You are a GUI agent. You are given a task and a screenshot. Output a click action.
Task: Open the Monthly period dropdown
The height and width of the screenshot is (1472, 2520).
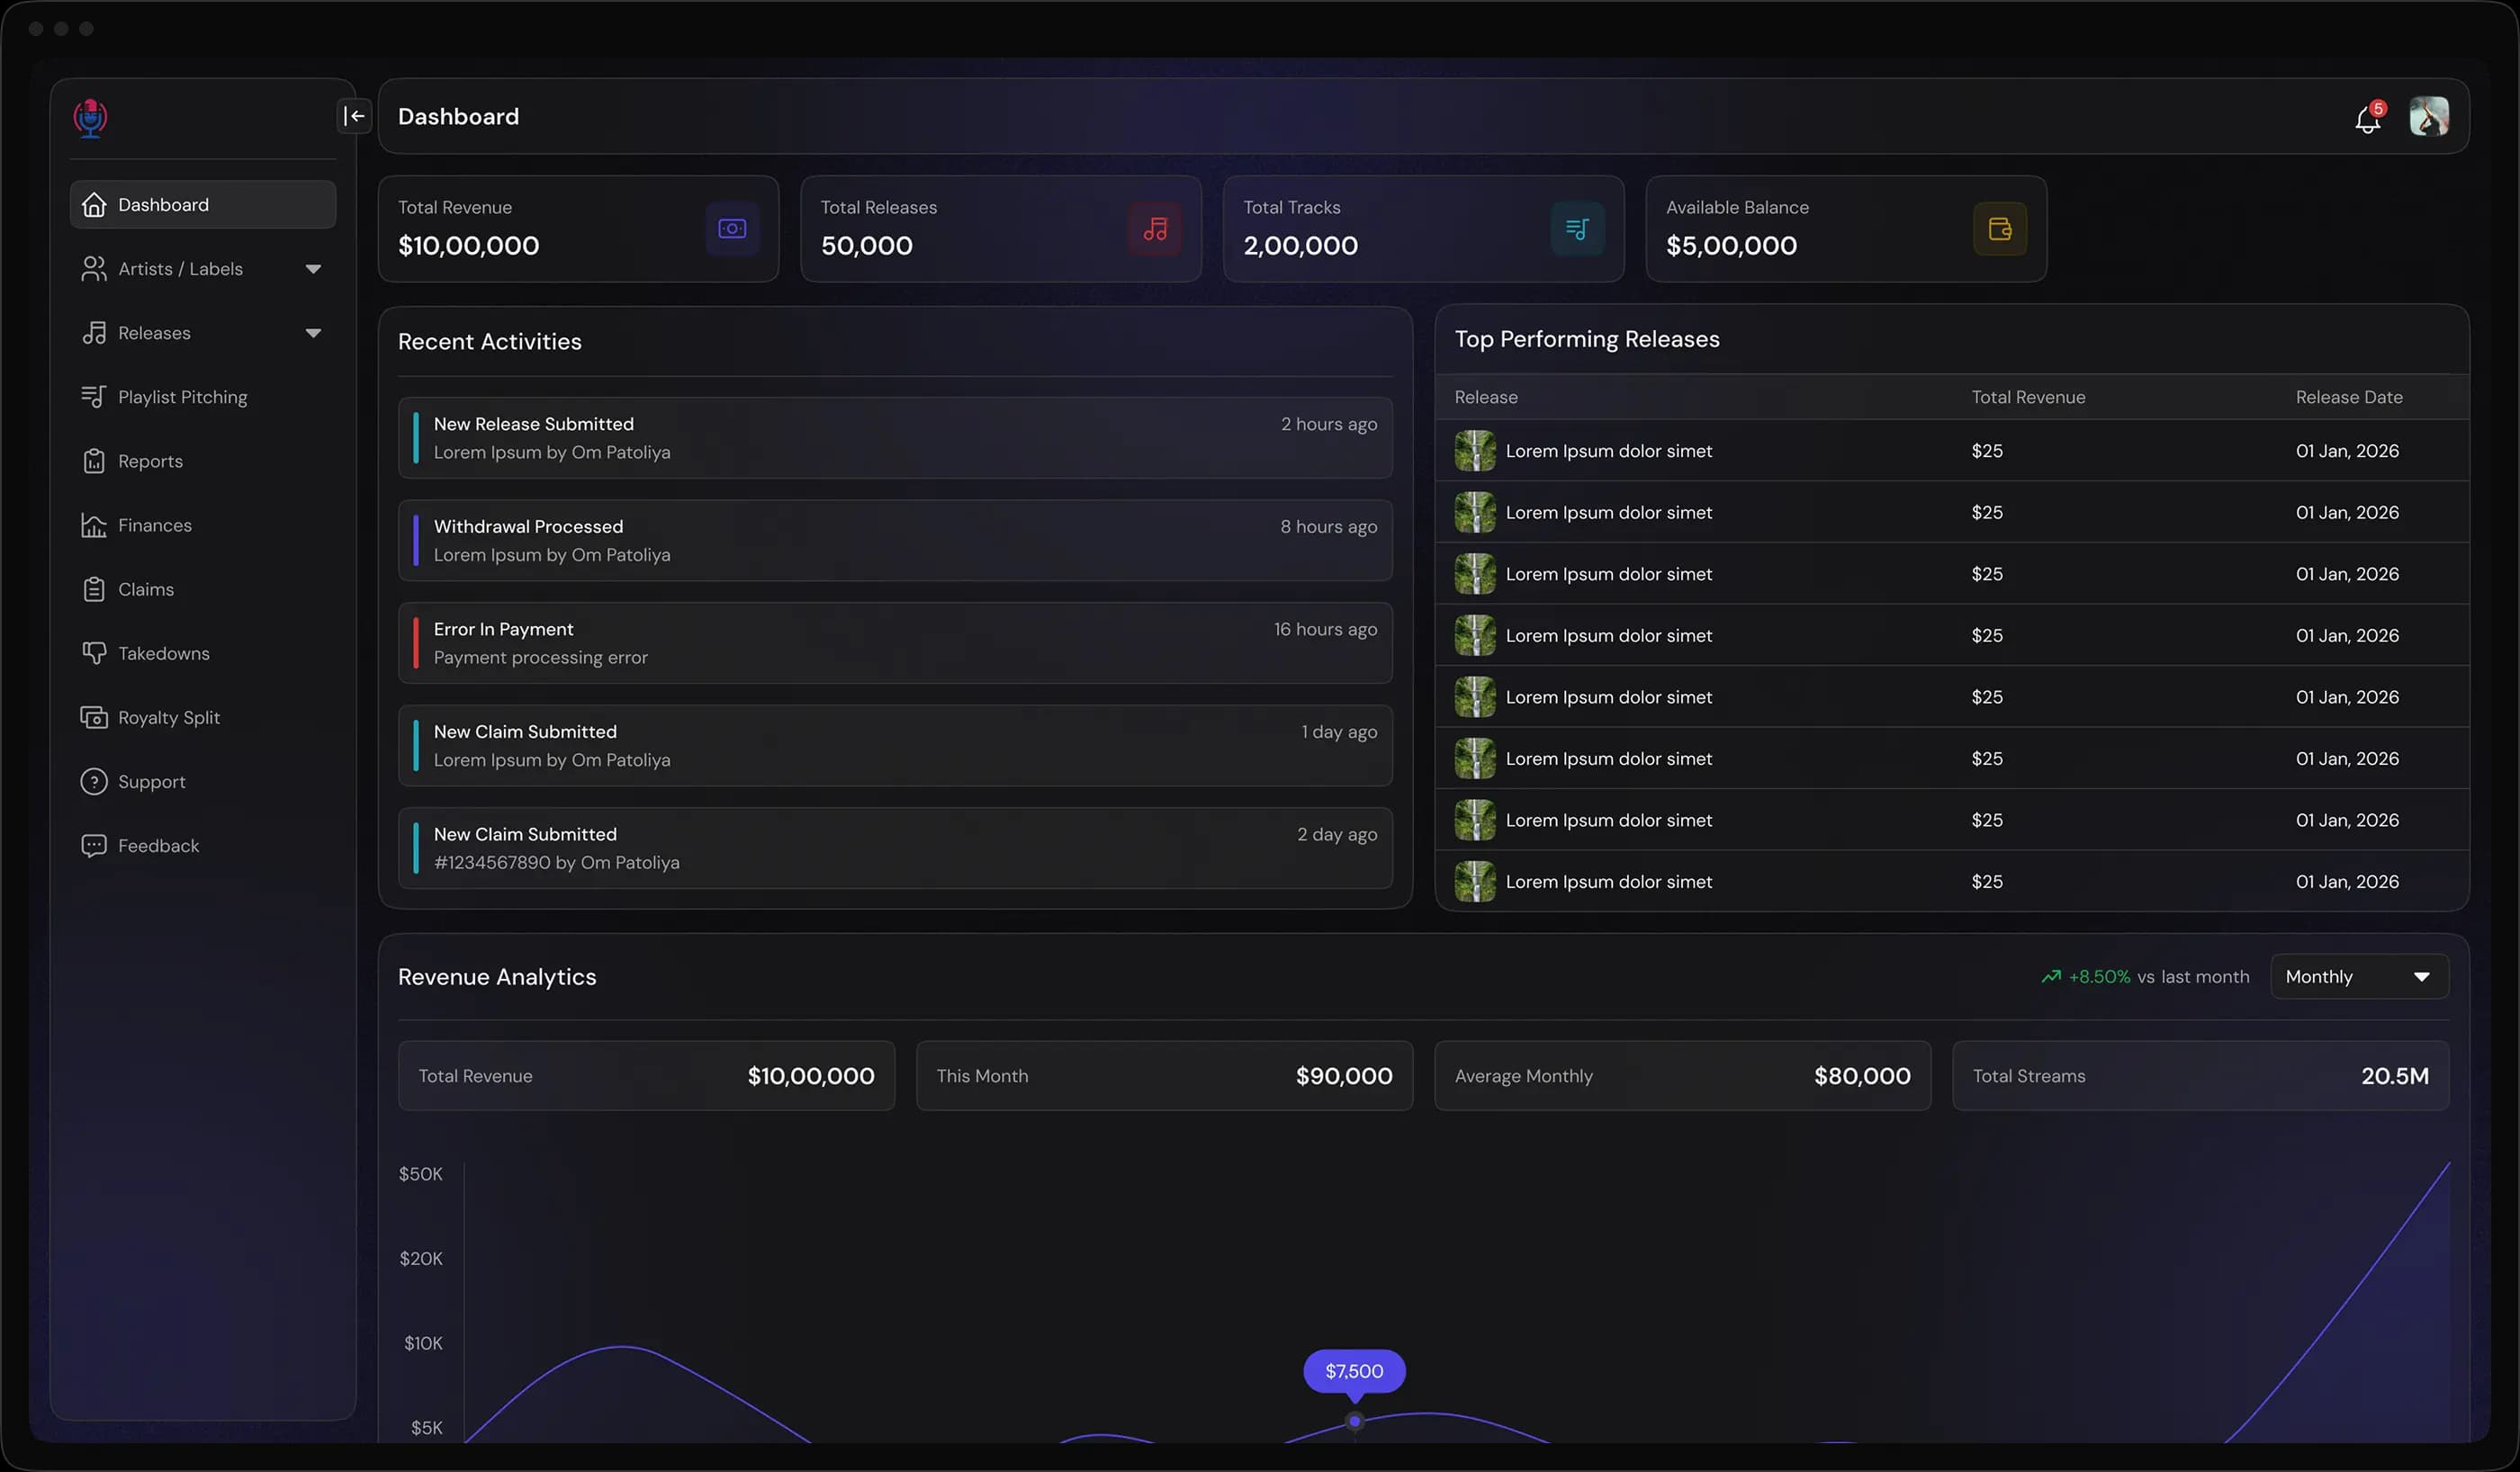tap(2359, 977)
